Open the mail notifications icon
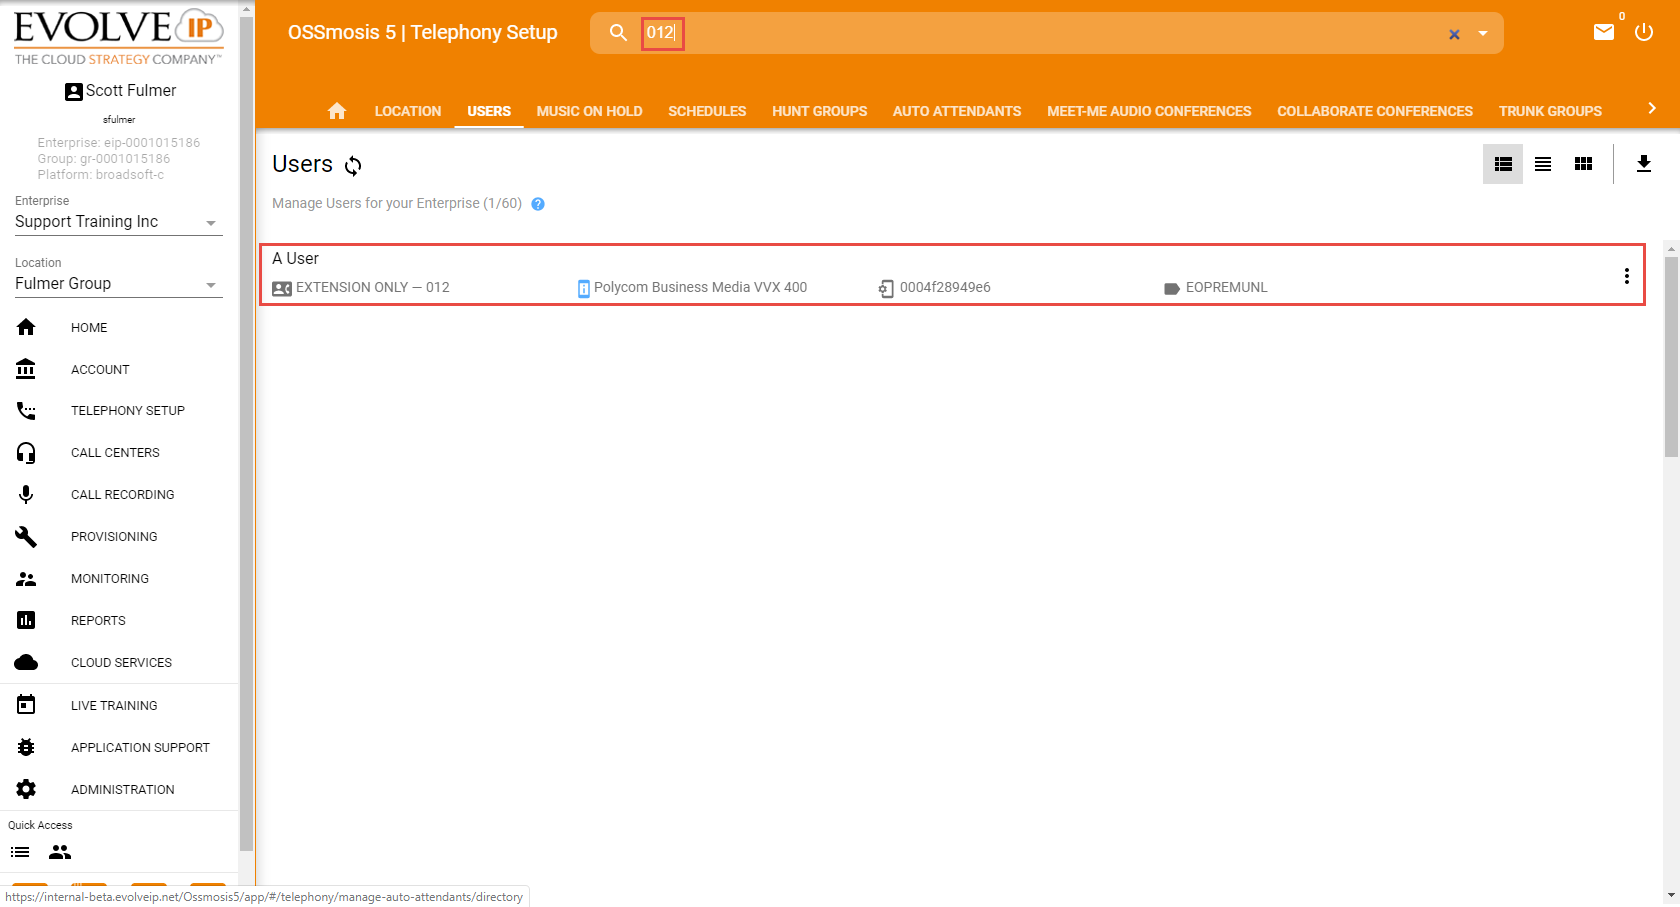 point(1604,32)
